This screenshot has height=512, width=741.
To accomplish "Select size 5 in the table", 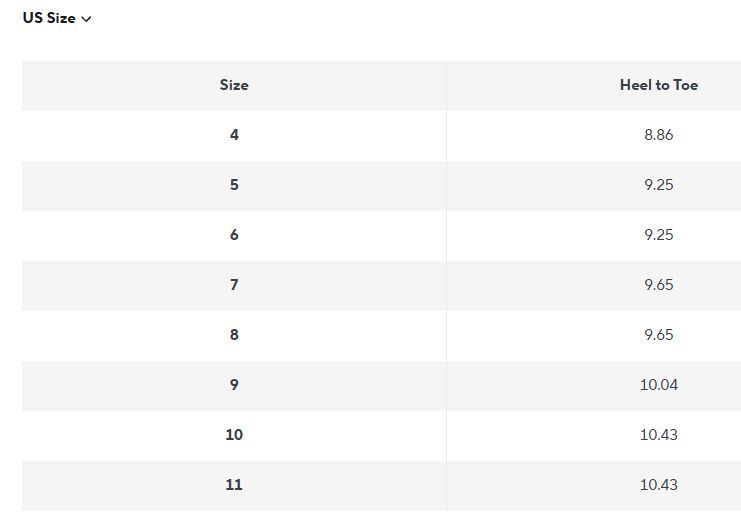I will 234,185.
